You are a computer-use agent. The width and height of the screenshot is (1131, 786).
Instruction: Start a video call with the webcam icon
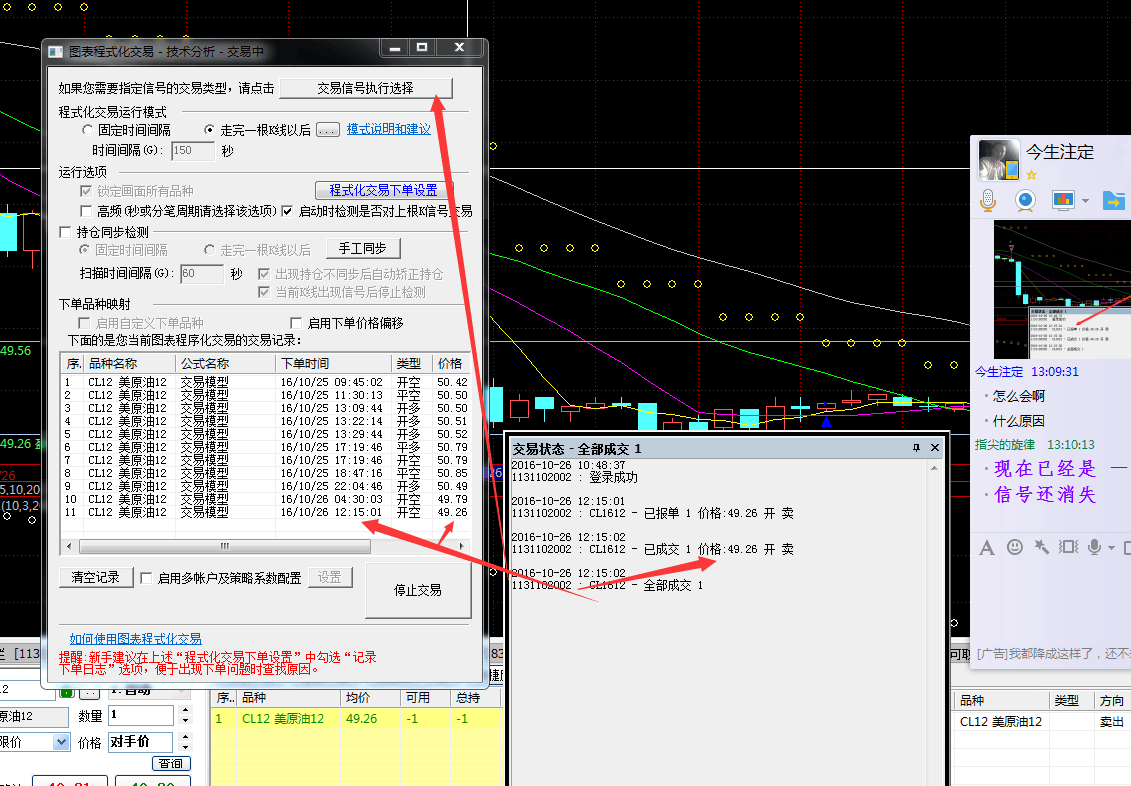[x=1025, y=200]
